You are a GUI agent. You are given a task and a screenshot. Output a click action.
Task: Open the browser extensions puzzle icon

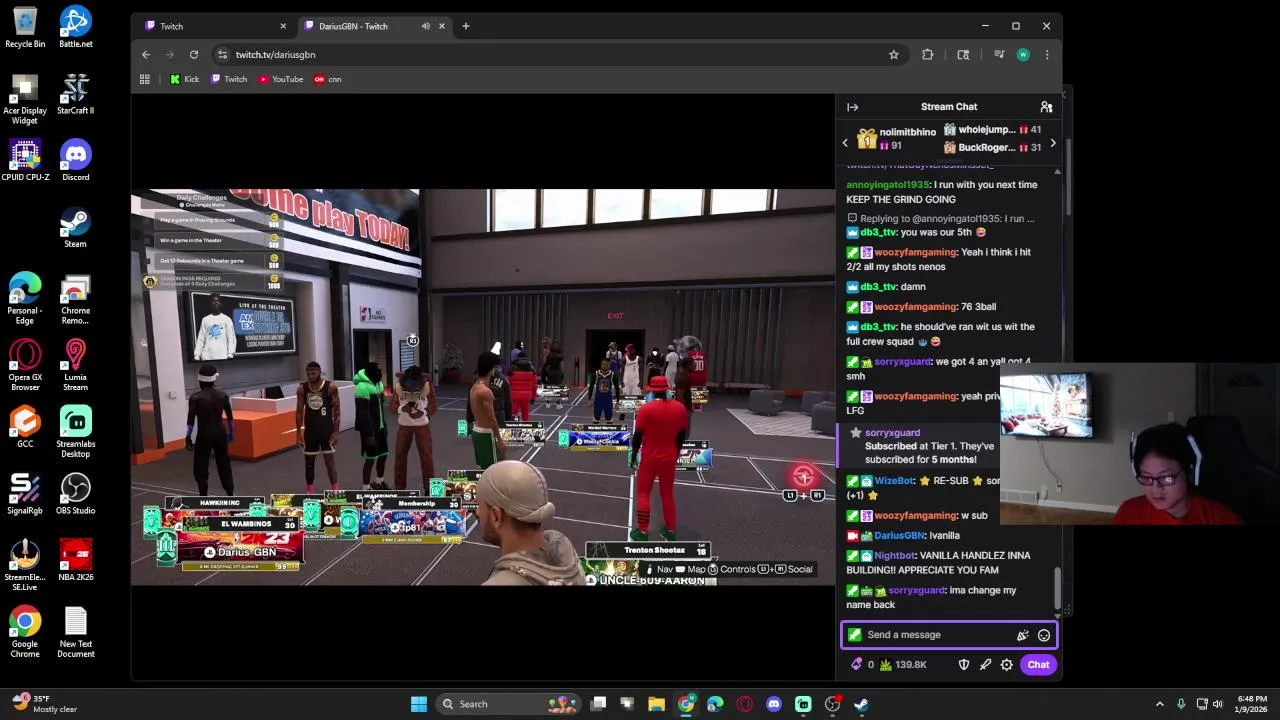[928, 54]
